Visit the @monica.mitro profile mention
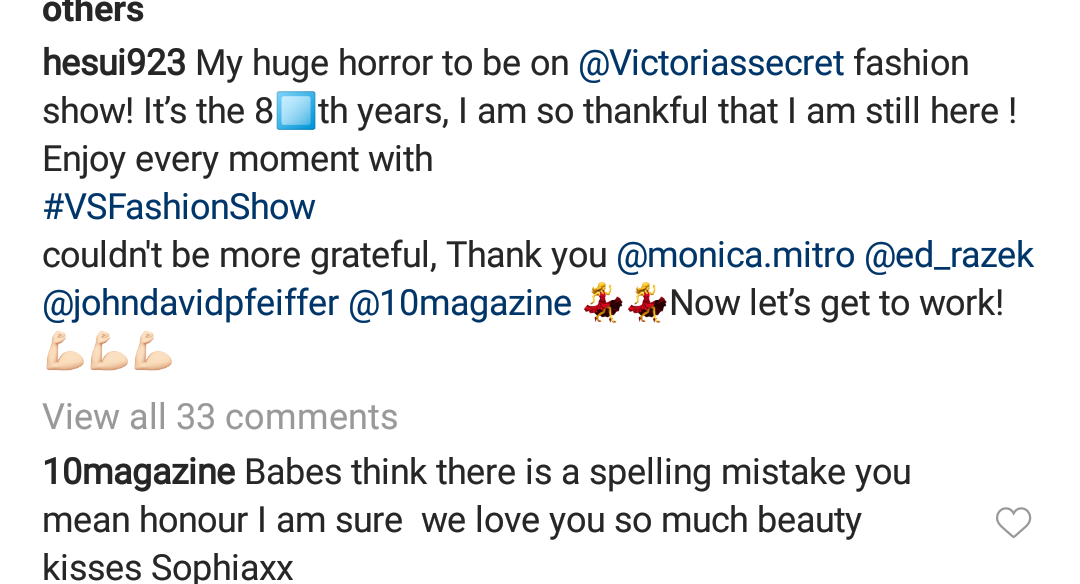 coord(735,256)
